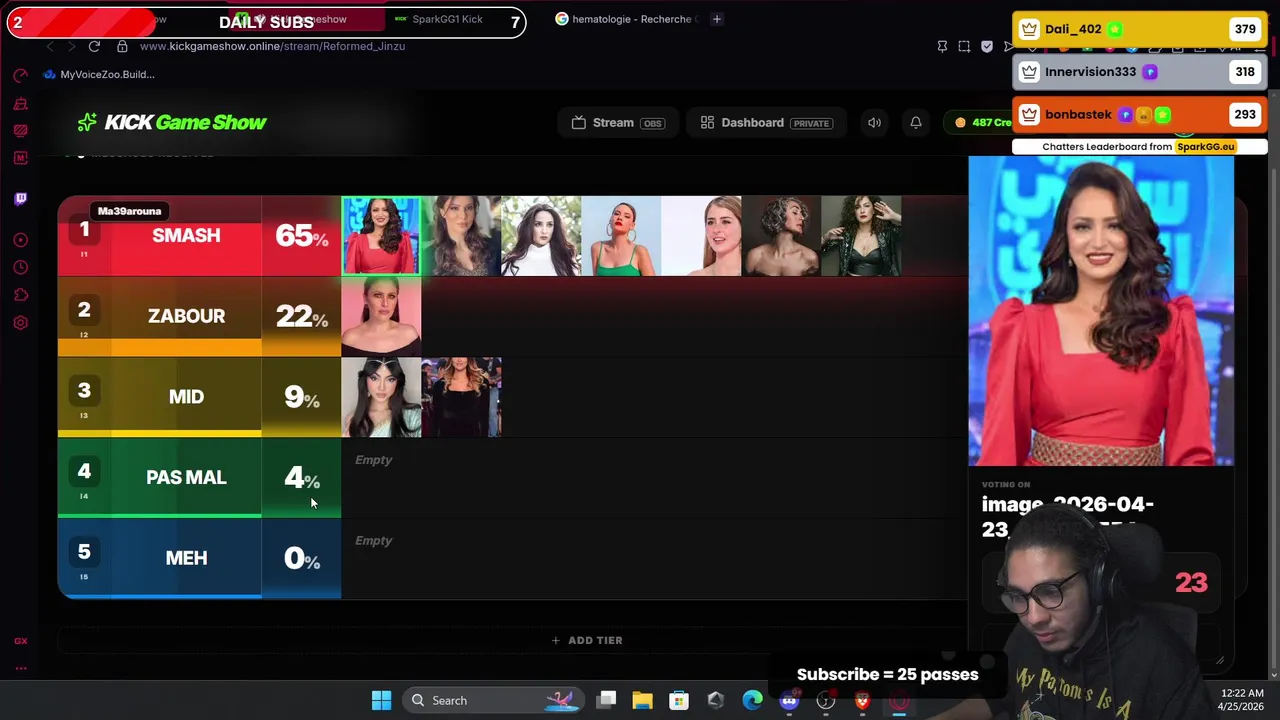Open the sidebar extensions puzzle icon
This screenshot has height=720, width=1280.
(x=21, y=295)
